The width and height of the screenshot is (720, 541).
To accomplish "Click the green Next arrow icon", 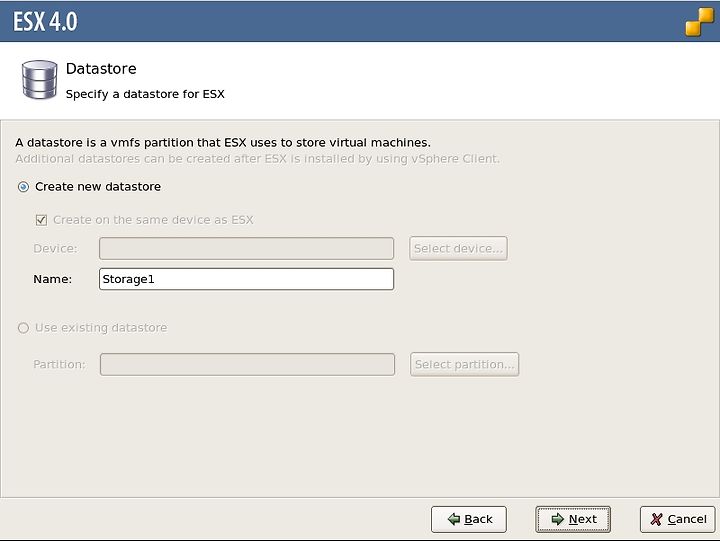I will (x=557, y=519).
